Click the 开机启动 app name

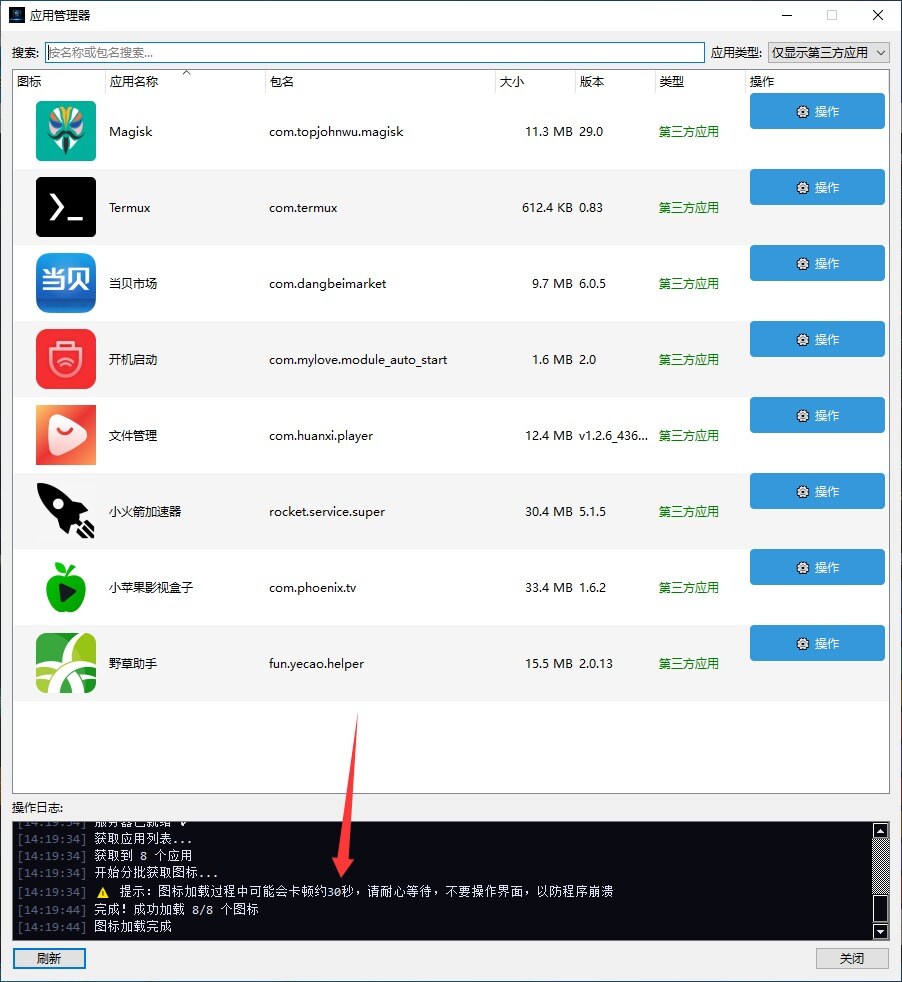click(x=133, y=359)
